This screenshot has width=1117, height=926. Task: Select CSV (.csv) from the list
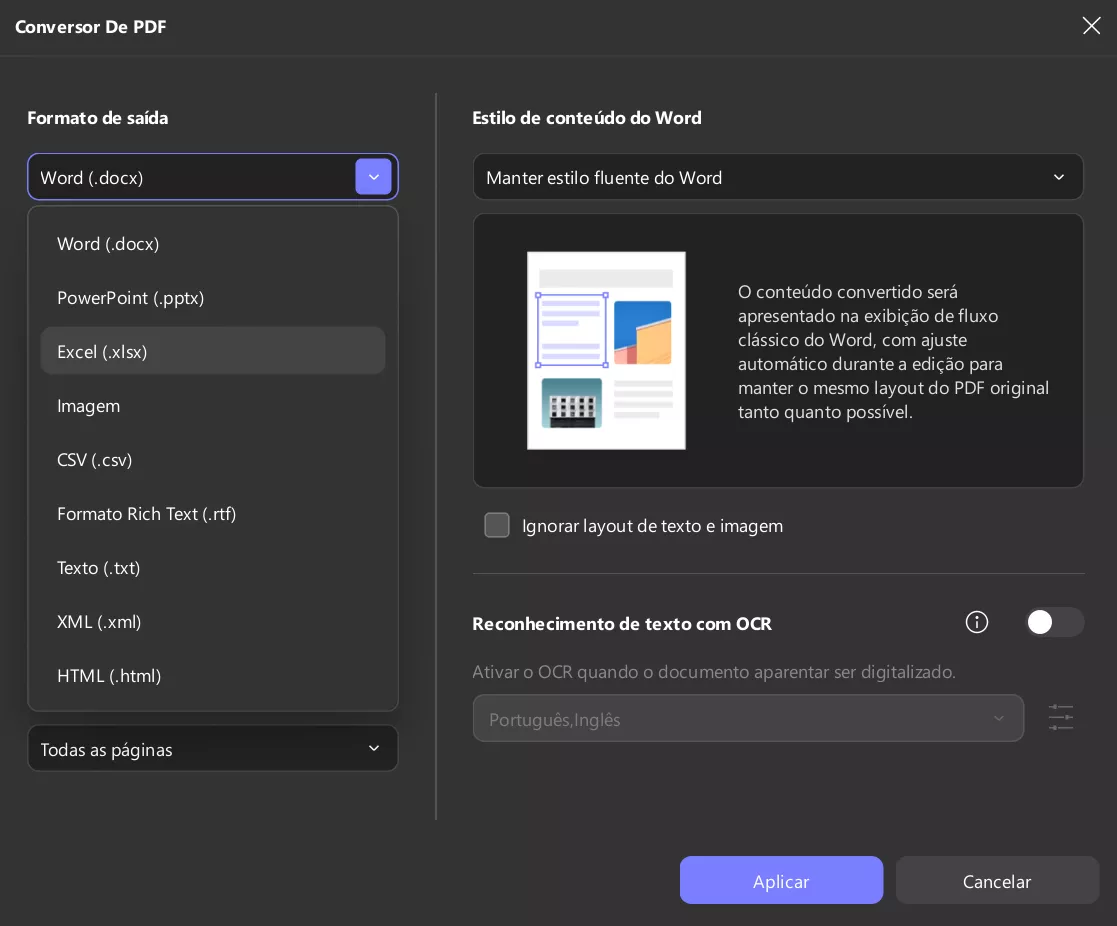click(x=95, y=459)
